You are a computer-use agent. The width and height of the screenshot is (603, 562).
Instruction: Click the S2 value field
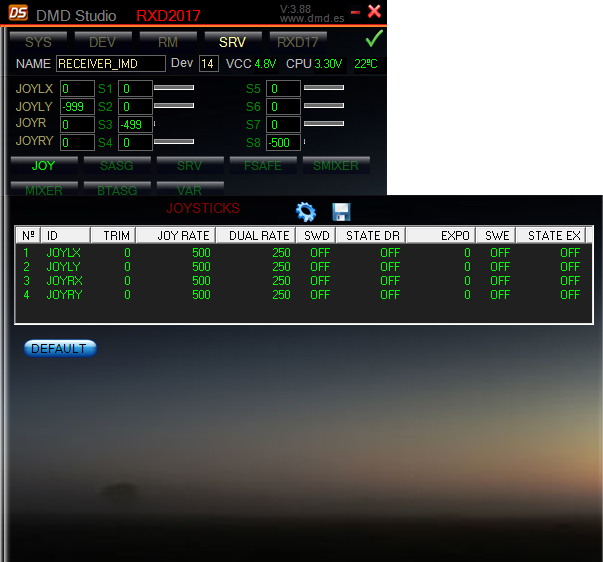click(x=135, y=107)
